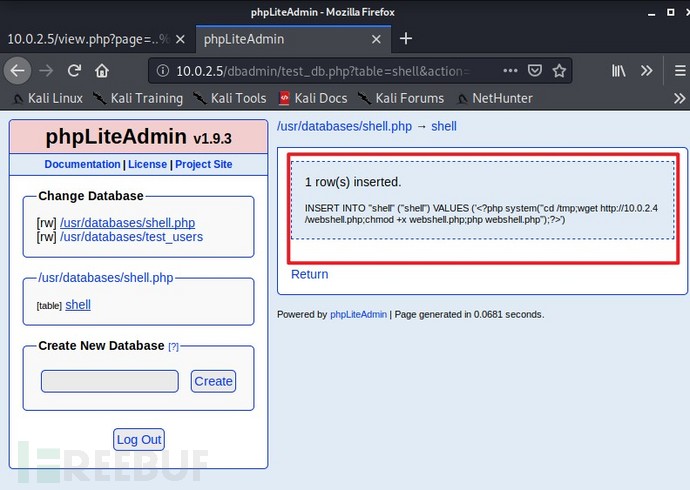The height and width of the screenshot is (490, 690).
Task: Open phpLiteAdmin link in footer
Action: point(358,314)
